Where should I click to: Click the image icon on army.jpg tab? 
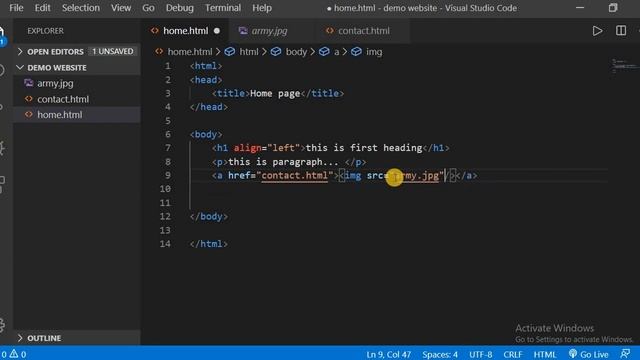(x=243, y=31)
